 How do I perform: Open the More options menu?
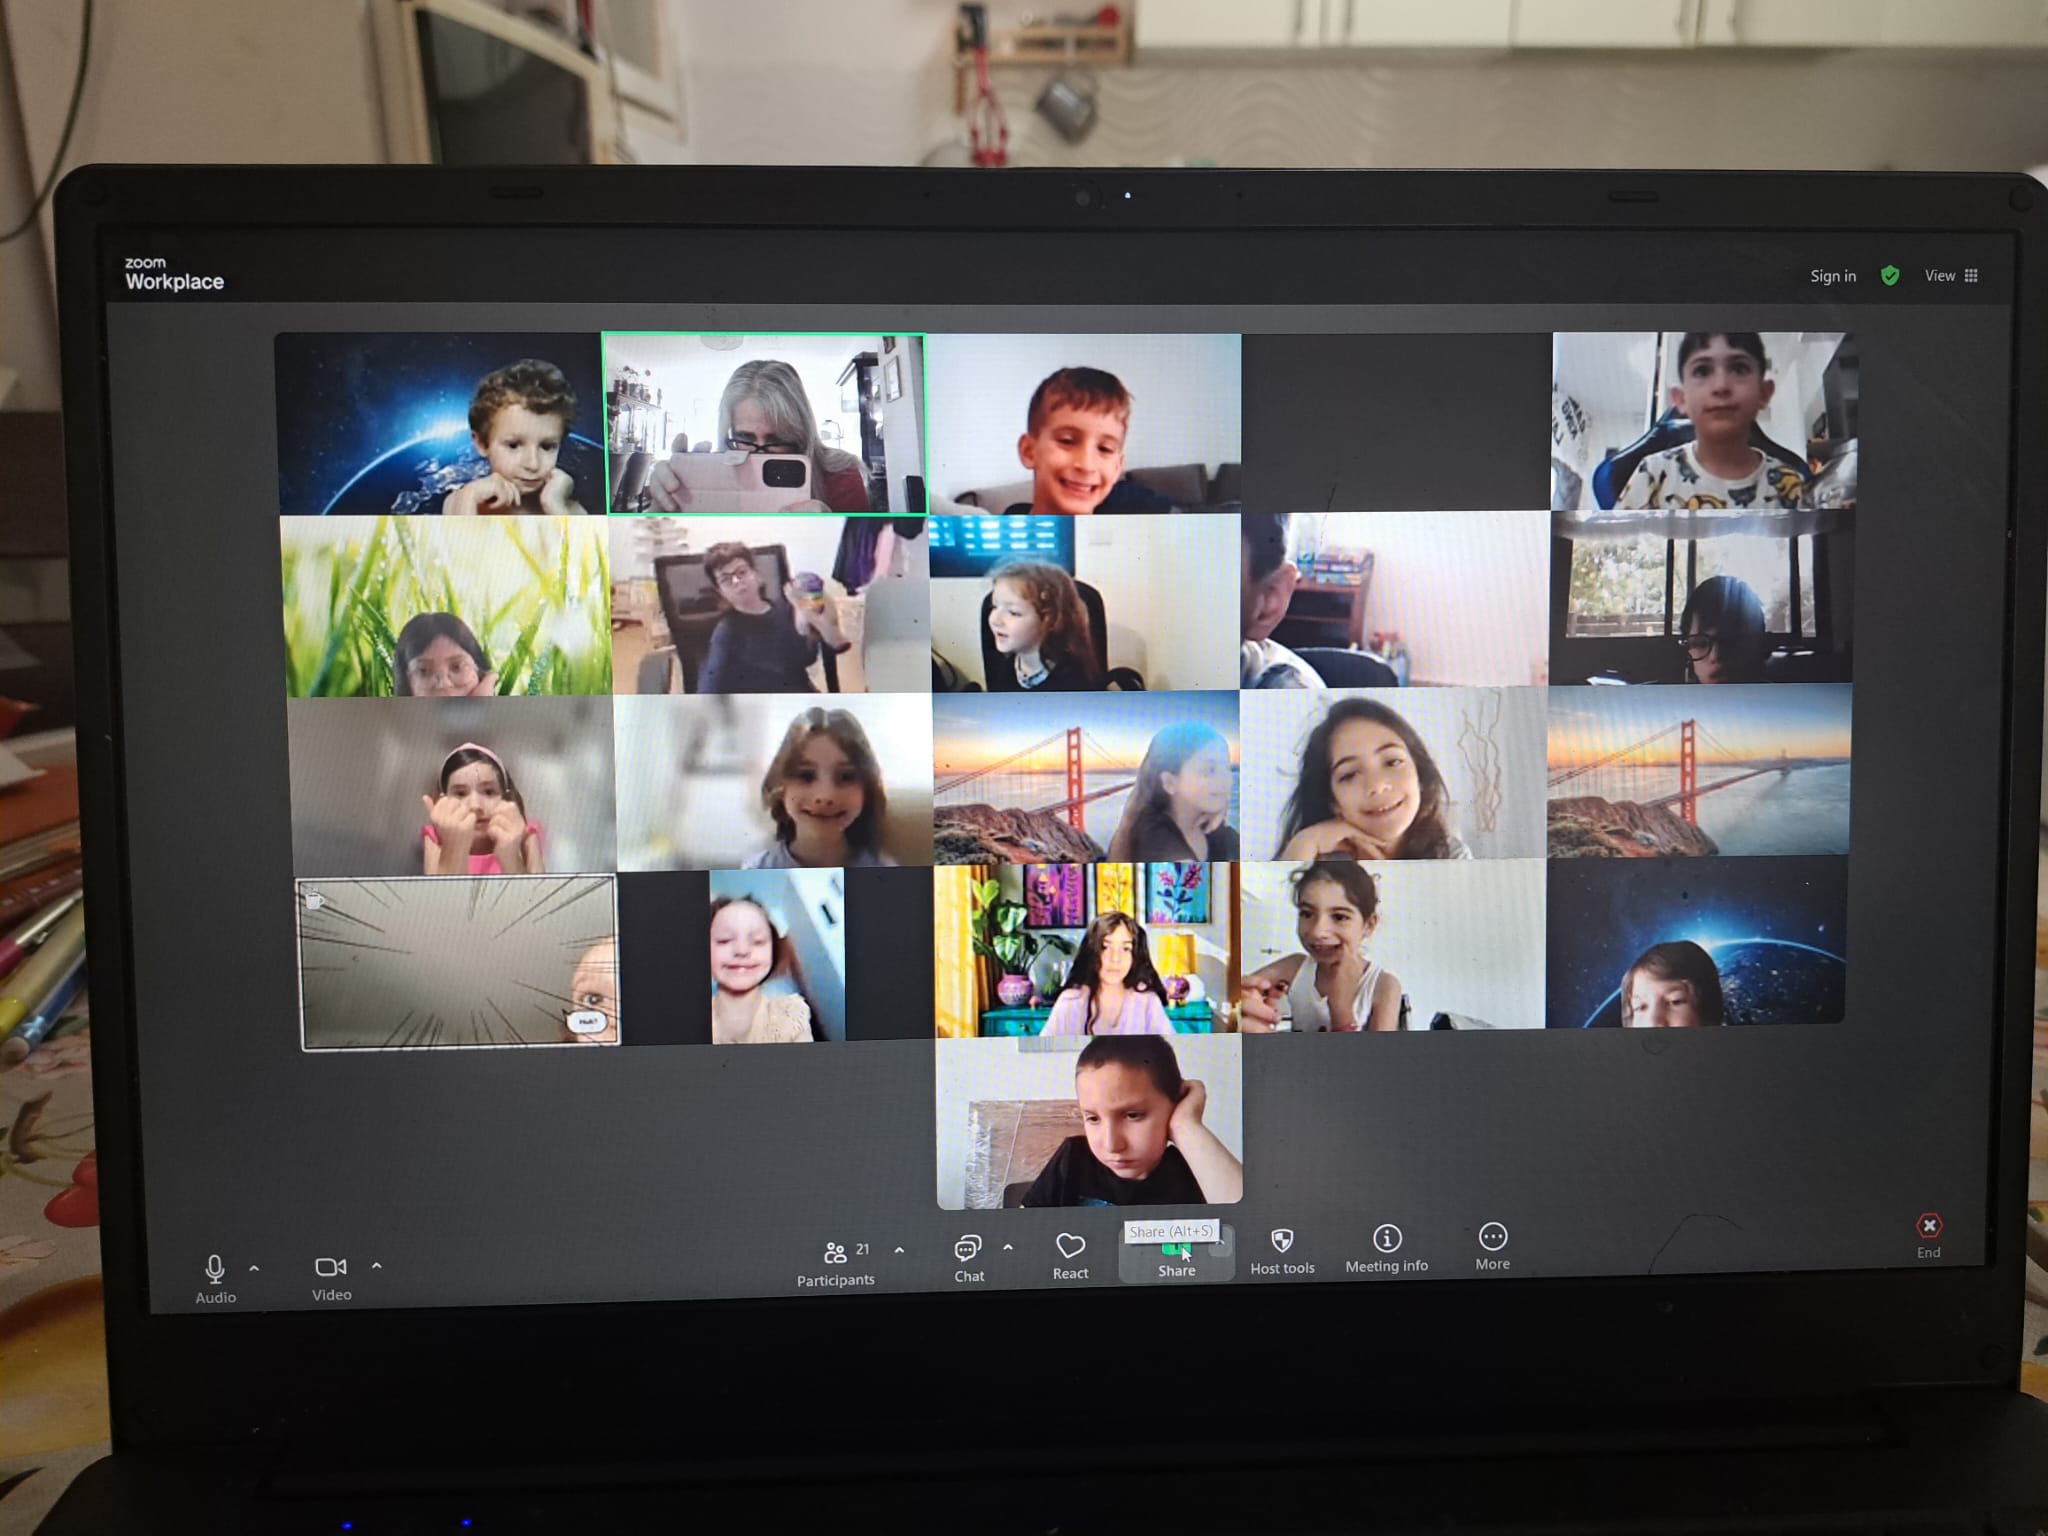[1492, 1238]
